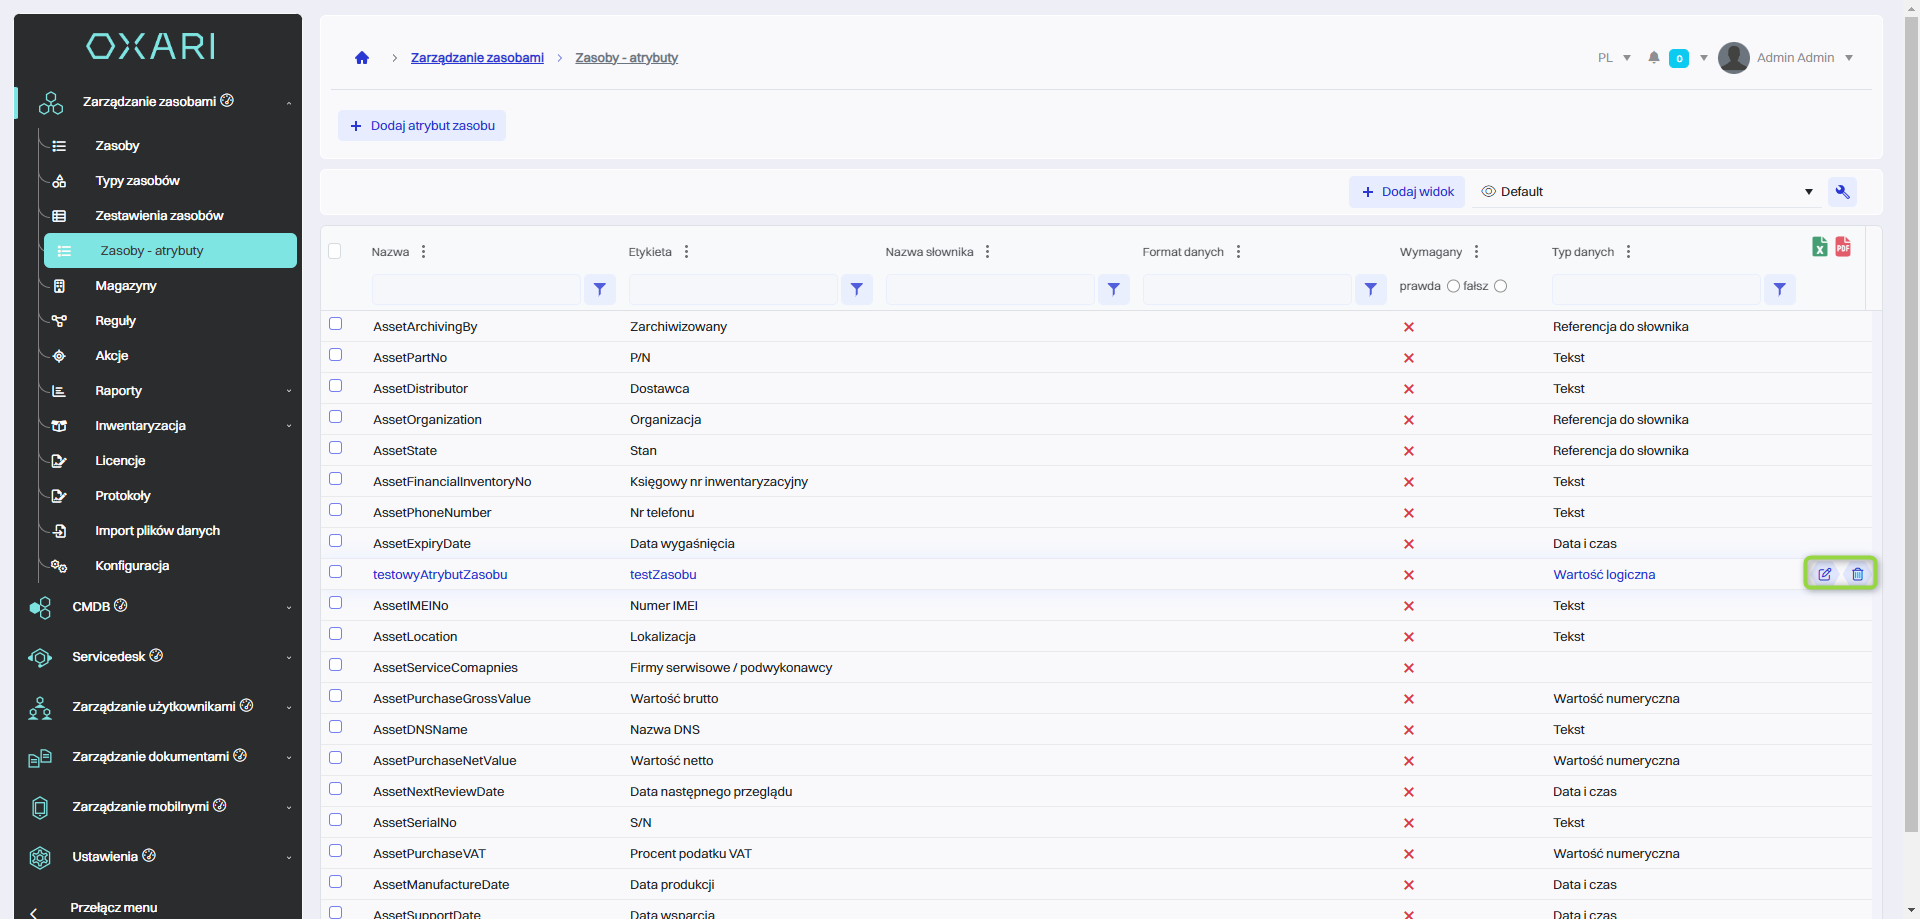The image size is (1920, 919).
Task: Click Dodaj atrybut zasobu button
Action: [422, 126]
